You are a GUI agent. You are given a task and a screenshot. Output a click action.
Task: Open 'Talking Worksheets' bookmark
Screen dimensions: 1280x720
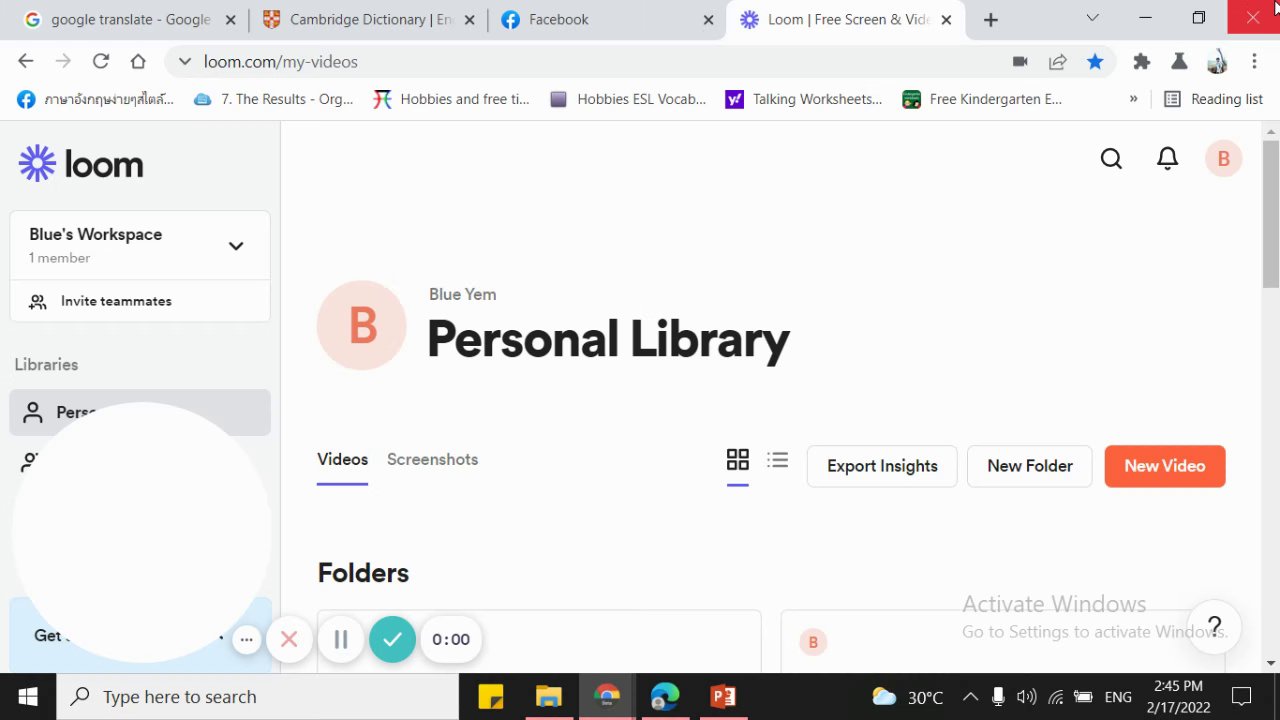(804, 99)
